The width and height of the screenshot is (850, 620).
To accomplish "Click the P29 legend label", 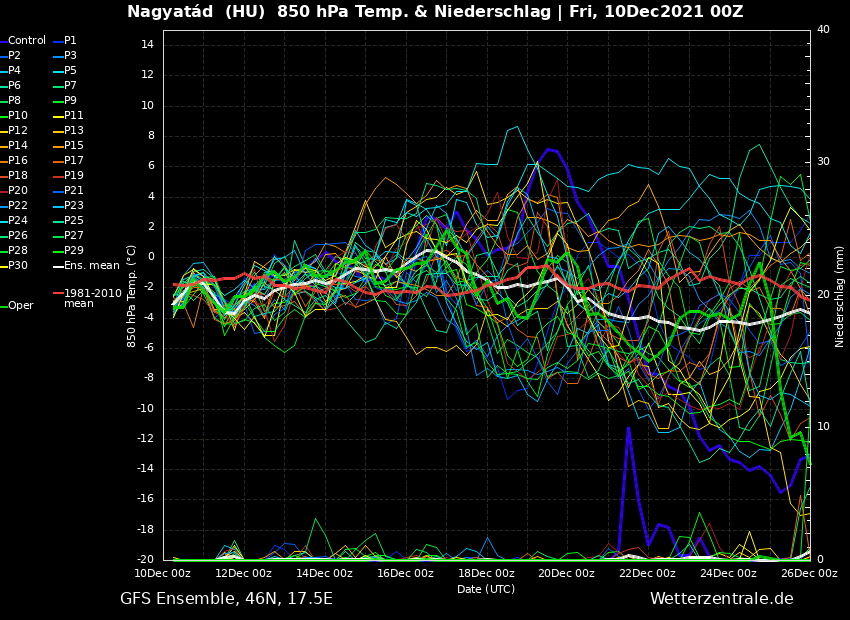I will (73, 251).
